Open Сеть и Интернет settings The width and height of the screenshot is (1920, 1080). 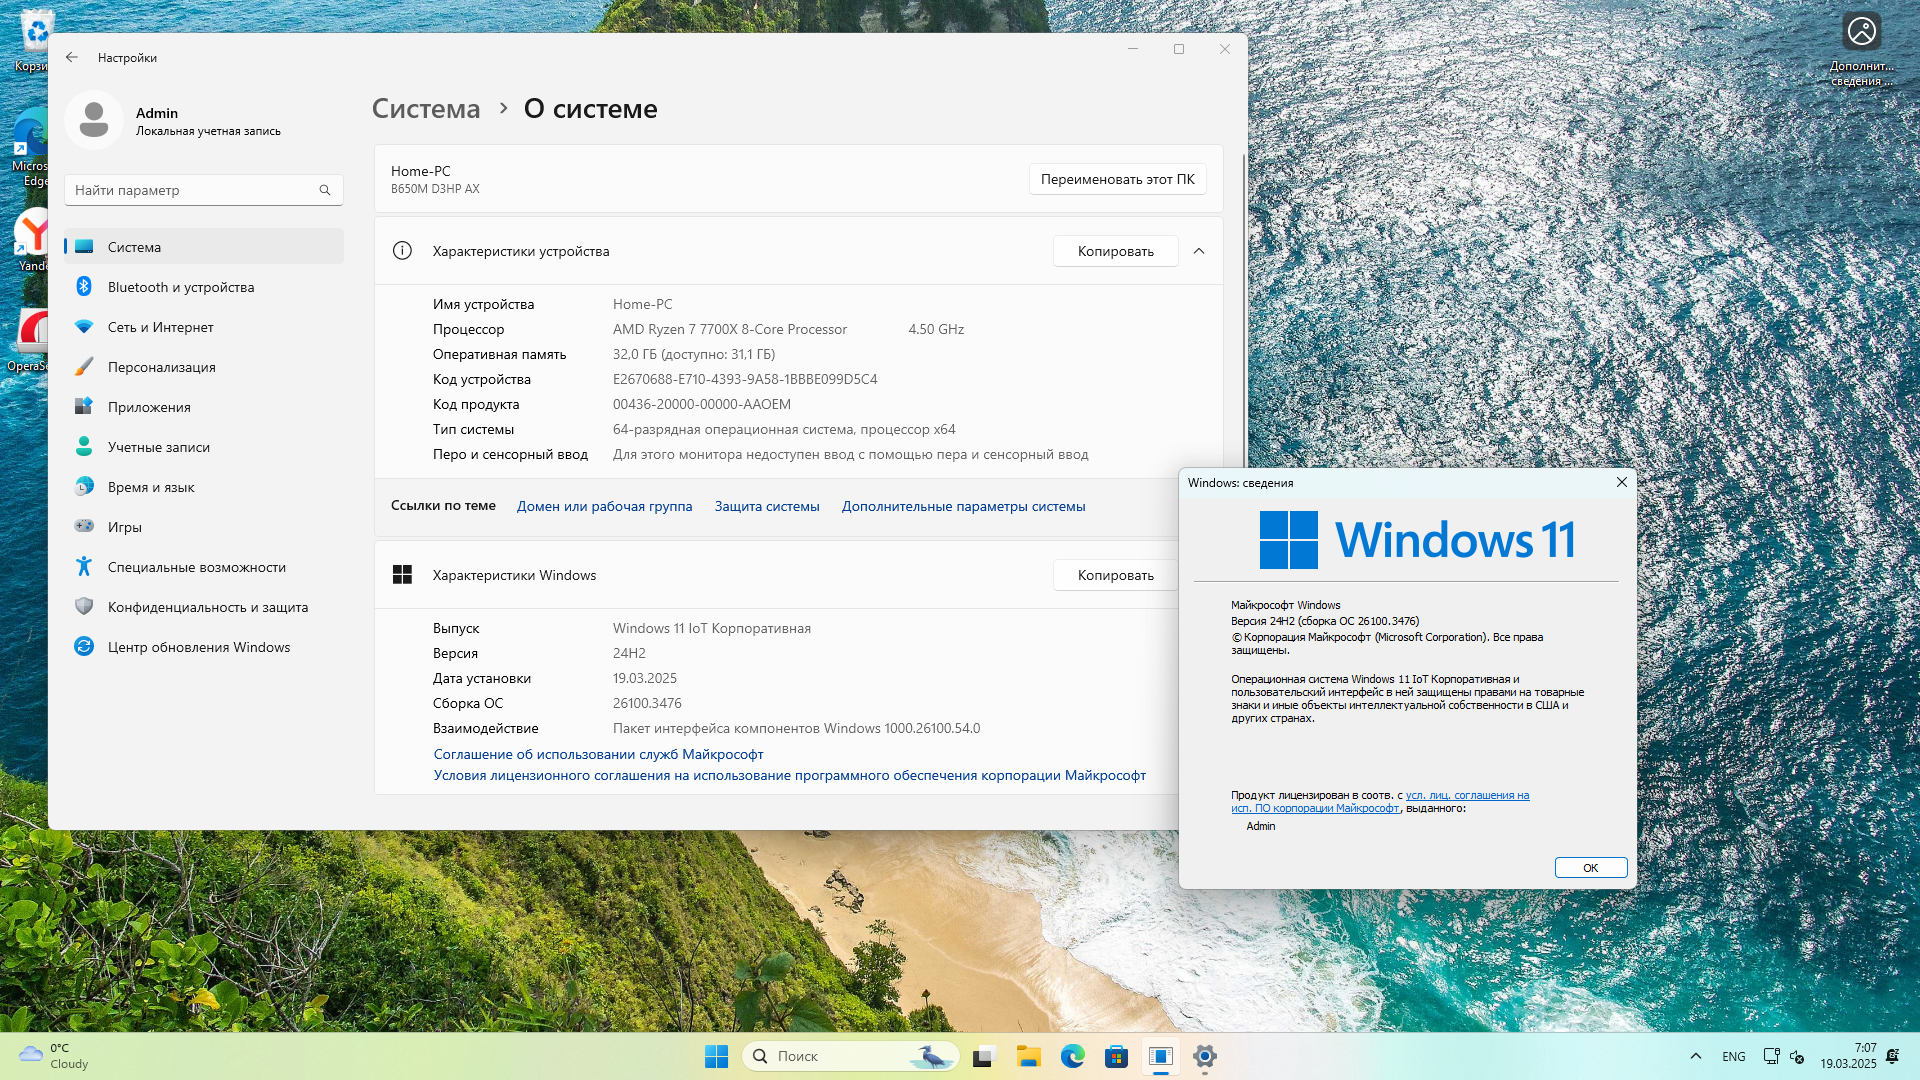160,327
